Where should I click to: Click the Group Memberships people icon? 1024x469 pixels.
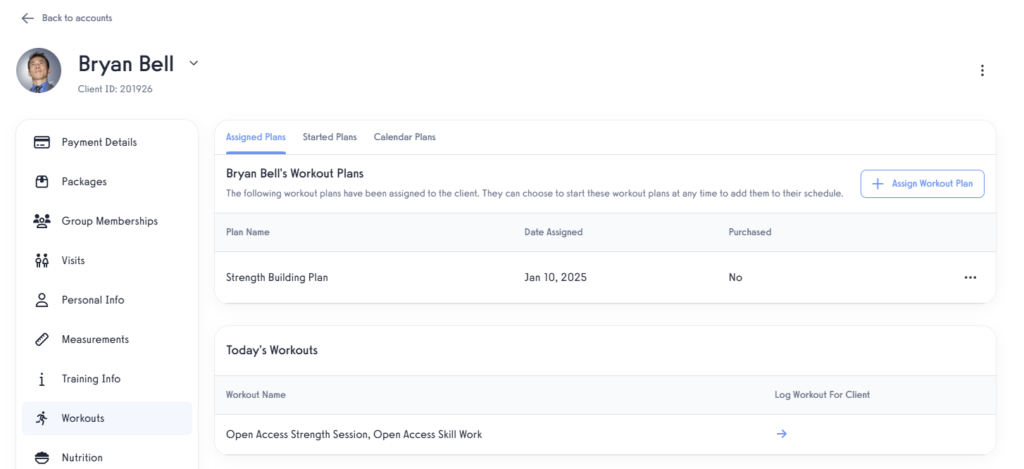[x=42, y=221]
